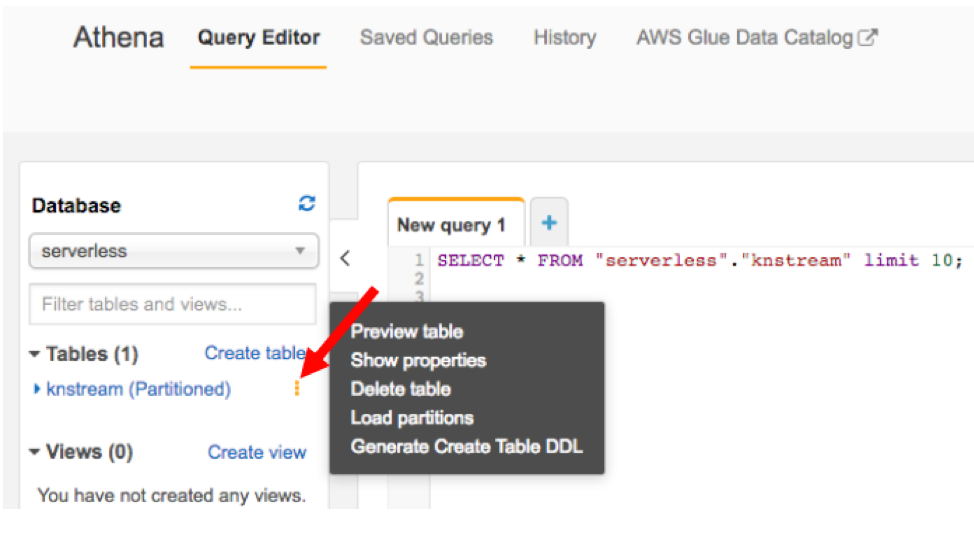Focus the Filter tables and views field

pos(173,304)
